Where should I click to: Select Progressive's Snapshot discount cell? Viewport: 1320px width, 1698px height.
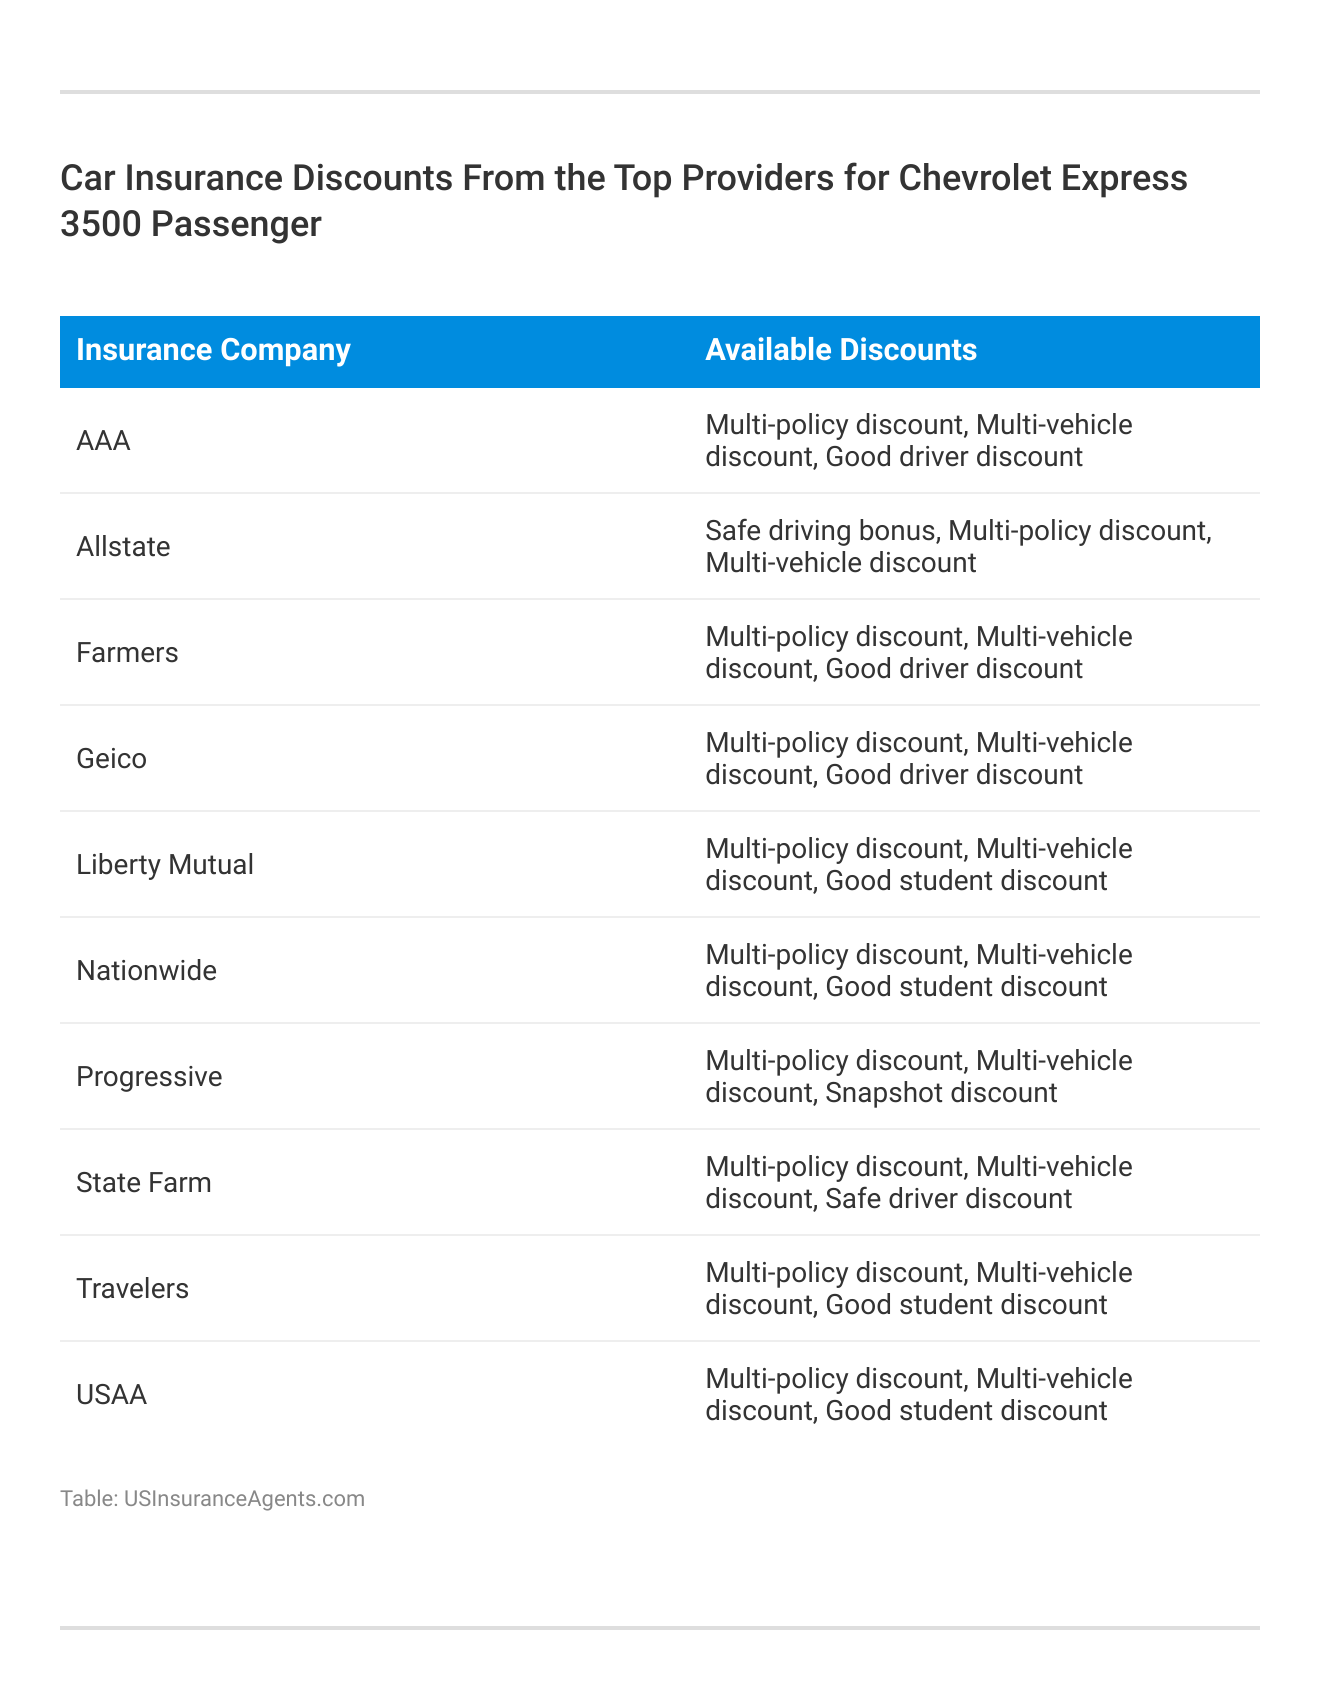[918, 1077]
